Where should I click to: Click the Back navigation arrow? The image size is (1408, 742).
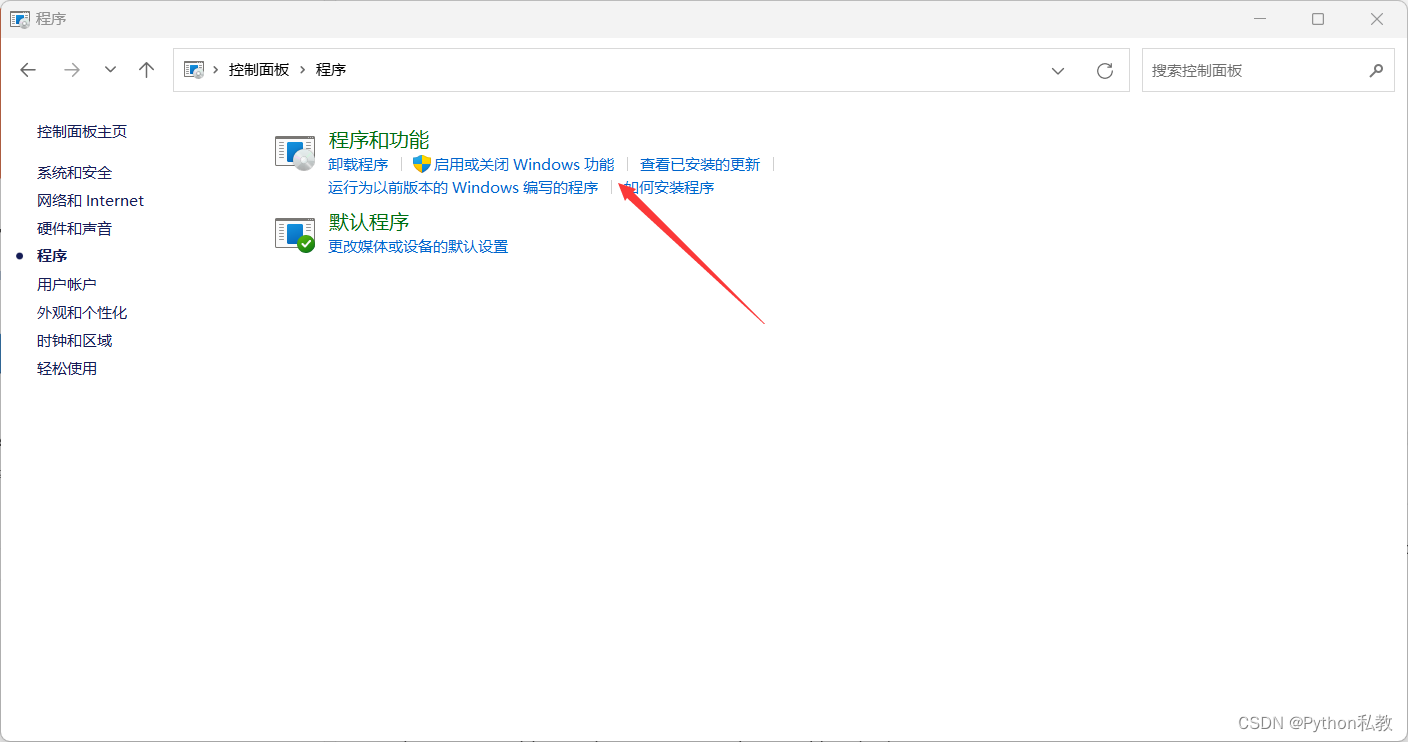[28, 70]
